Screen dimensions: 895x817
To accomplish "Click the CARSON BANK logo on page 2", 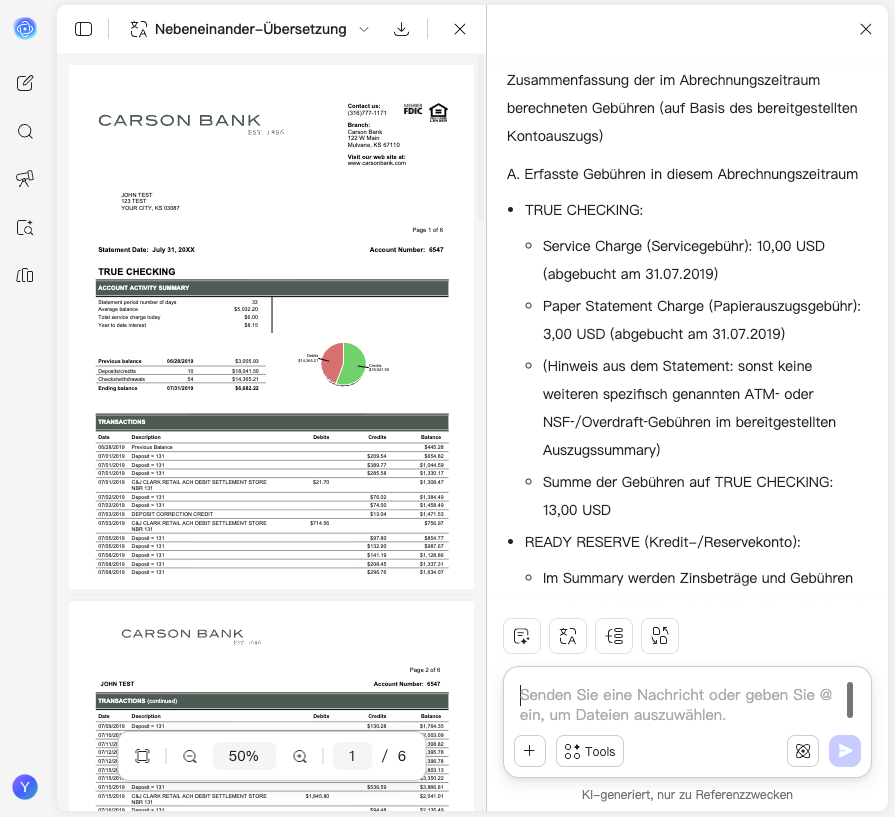I will pyautogui.click(x=191, y=636).
